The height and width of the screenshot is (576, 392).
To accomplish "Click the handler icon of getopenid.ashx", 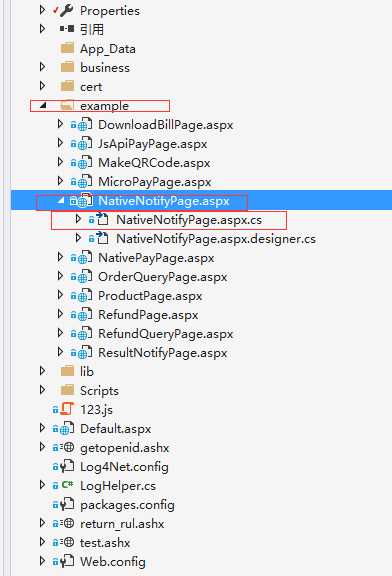I will coord(67,447).
